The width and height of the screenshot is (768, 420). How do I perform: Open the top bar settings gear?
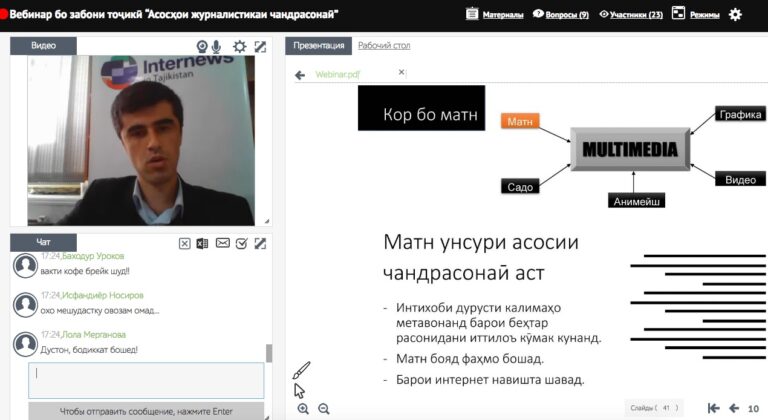point(735,15)
